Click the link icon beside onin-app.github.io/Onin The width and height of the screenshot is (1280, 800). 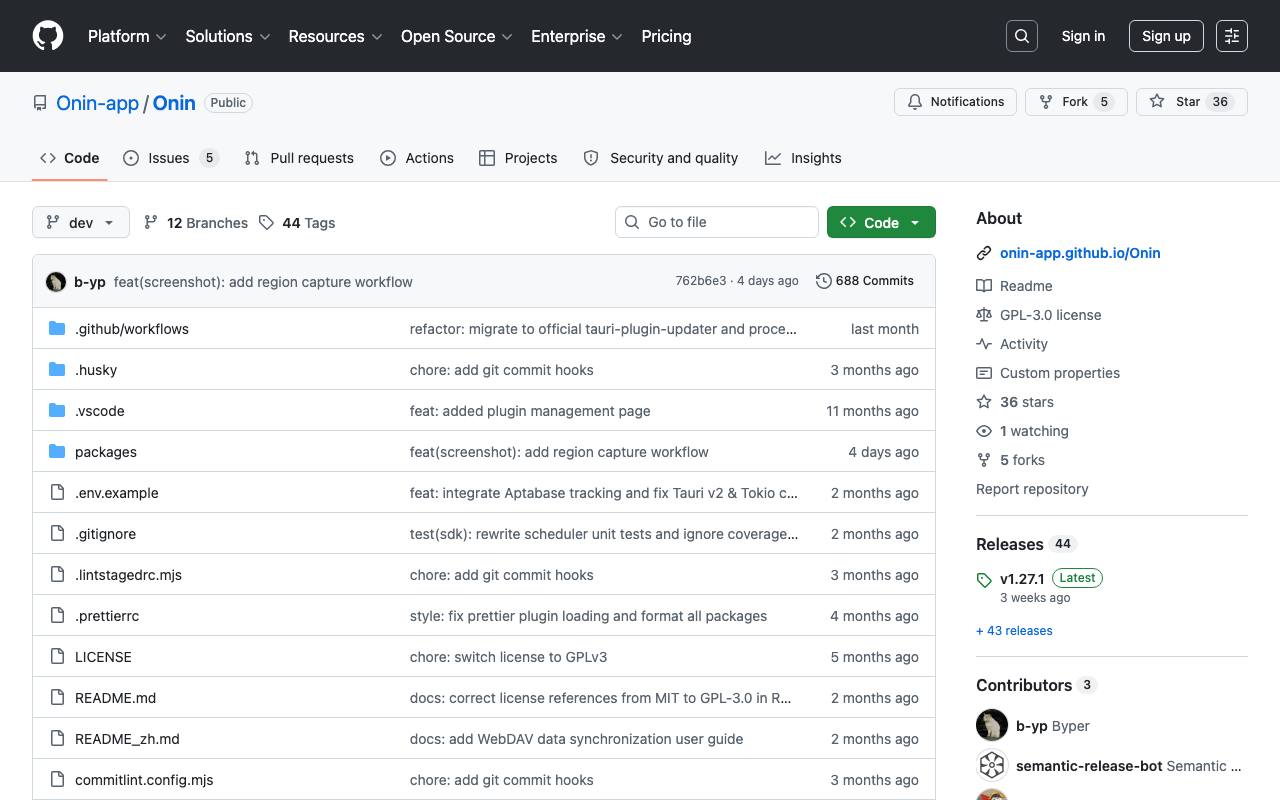984,253
